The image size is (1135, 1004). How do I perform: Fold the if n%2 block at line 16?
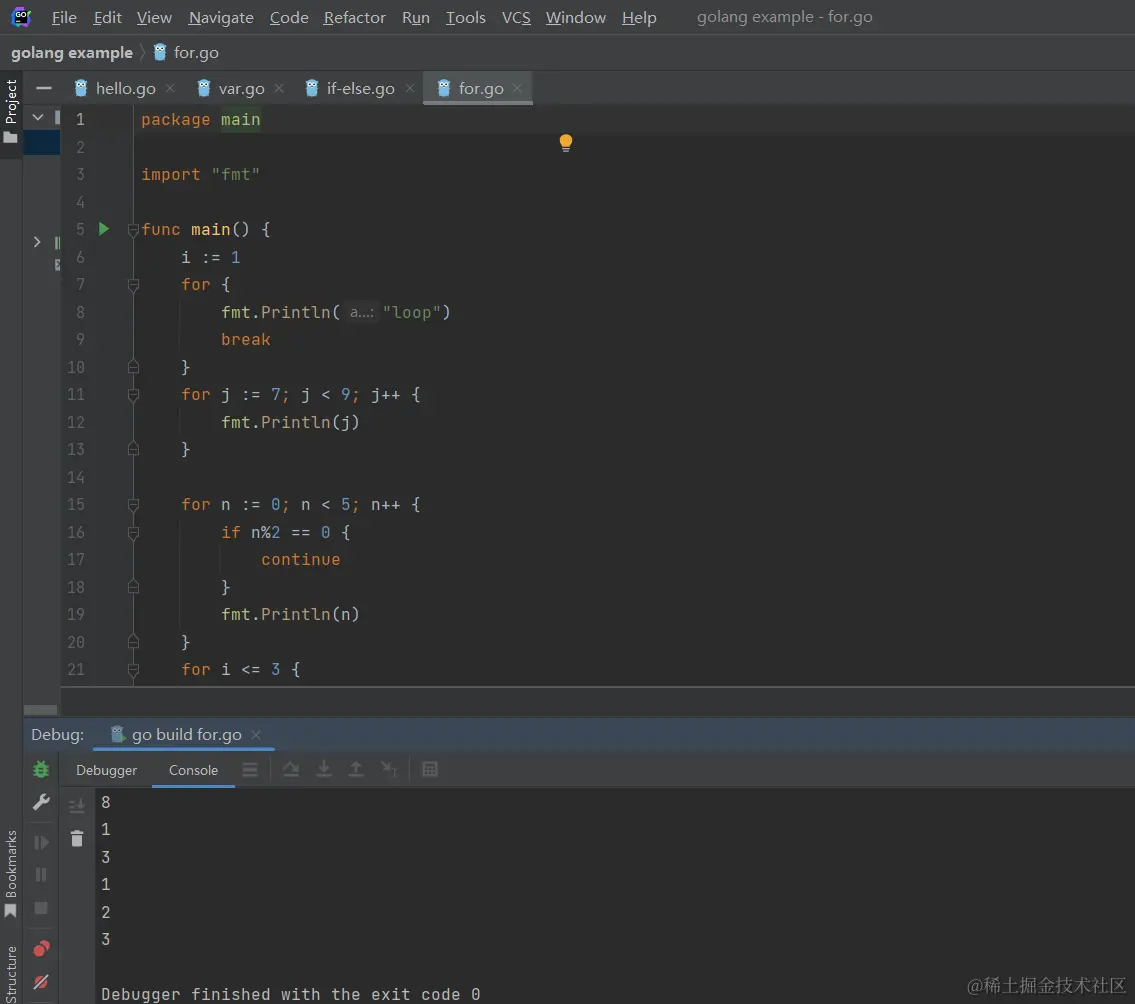(133, 533)
